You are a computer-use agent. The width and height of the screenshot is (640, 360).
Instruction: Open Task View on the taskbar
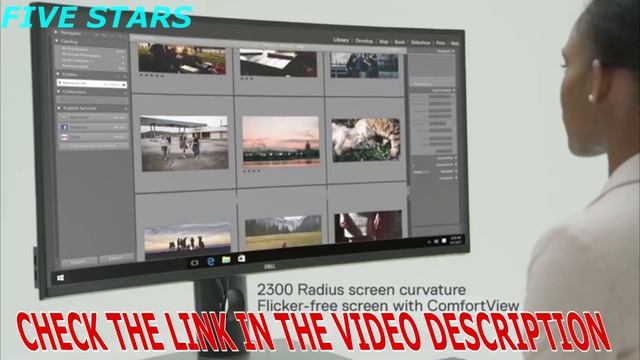(194, 262)
